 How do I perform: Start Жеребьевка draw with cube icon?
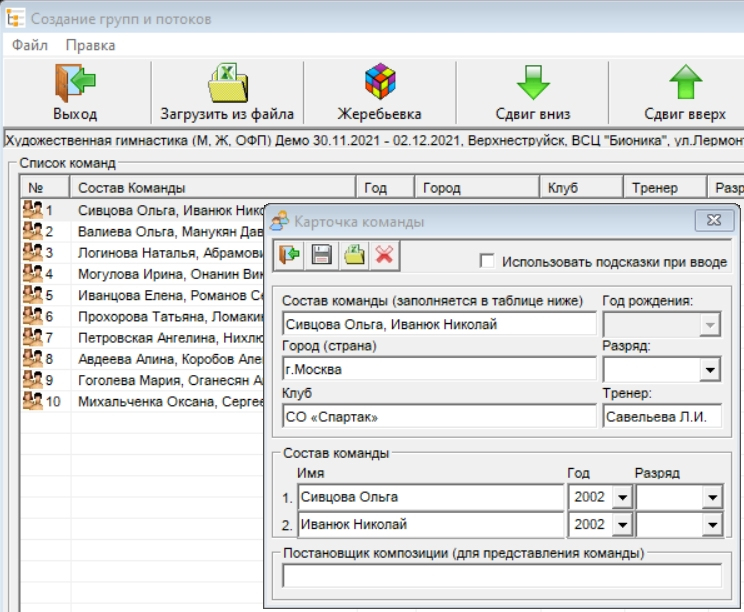(x=379, y=83)
